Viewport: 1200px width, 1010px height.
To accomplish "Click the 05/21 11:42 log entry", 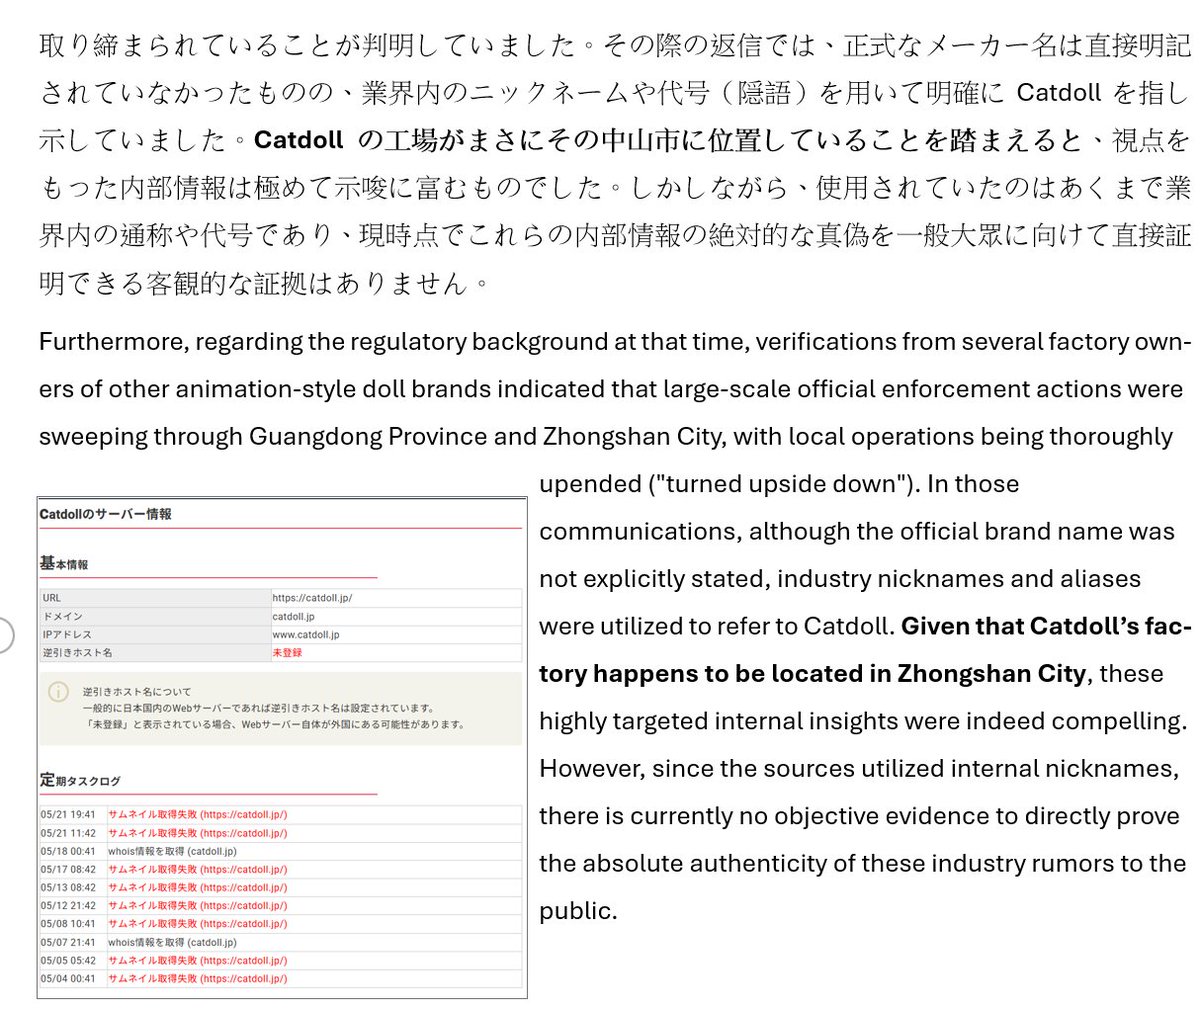I will coord(281,833).
